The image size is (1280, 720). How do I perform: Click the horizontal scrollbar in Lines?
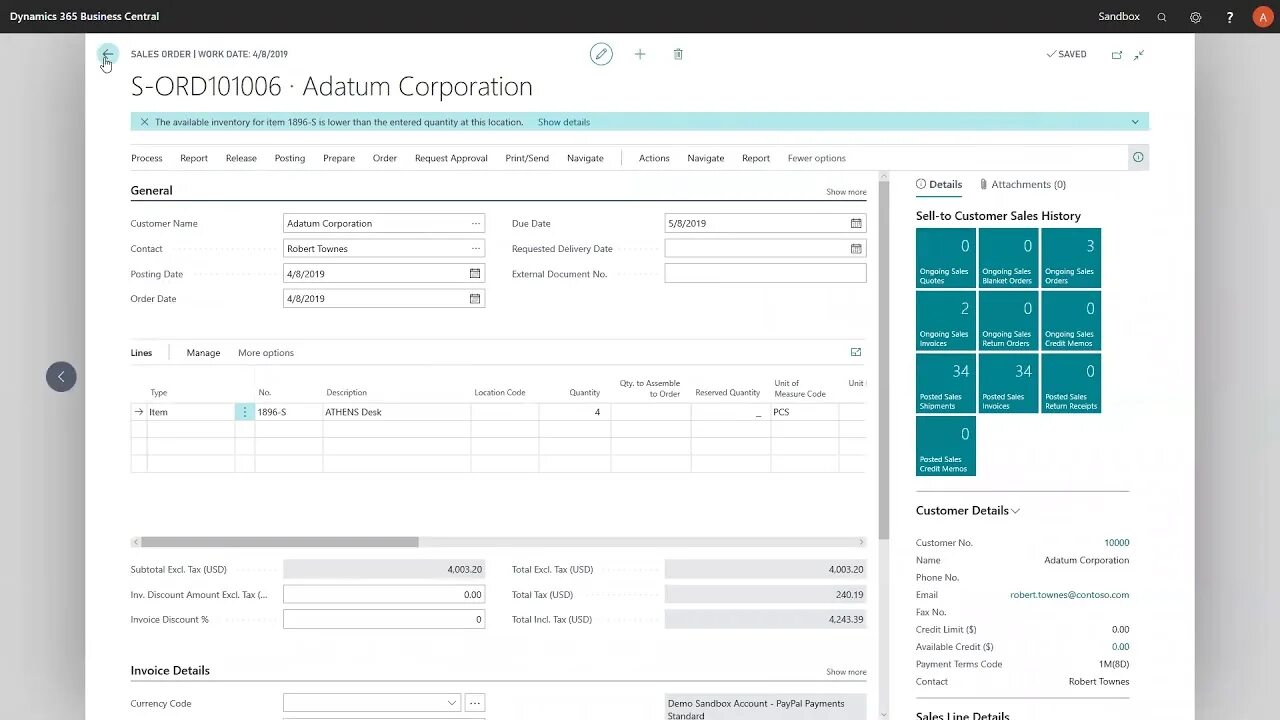(x=280, y=542)
